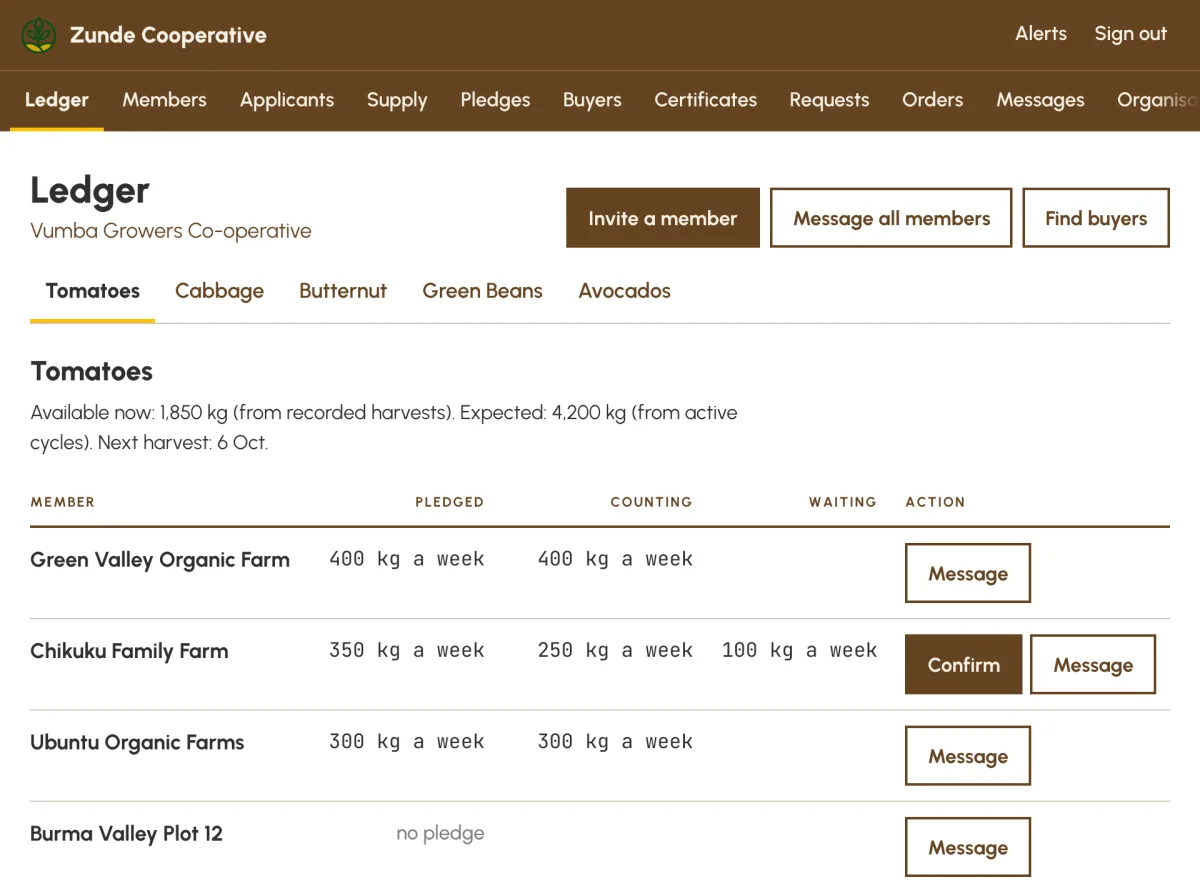This screenshot has width=1200, height=892.
Task: Click the Vumba Growers Co-operative subtitle
Action: 171,231
